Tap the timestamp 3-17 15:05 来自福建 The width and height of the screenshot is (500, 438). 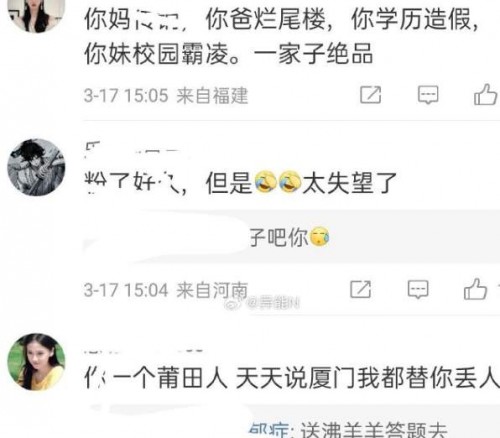166,95
